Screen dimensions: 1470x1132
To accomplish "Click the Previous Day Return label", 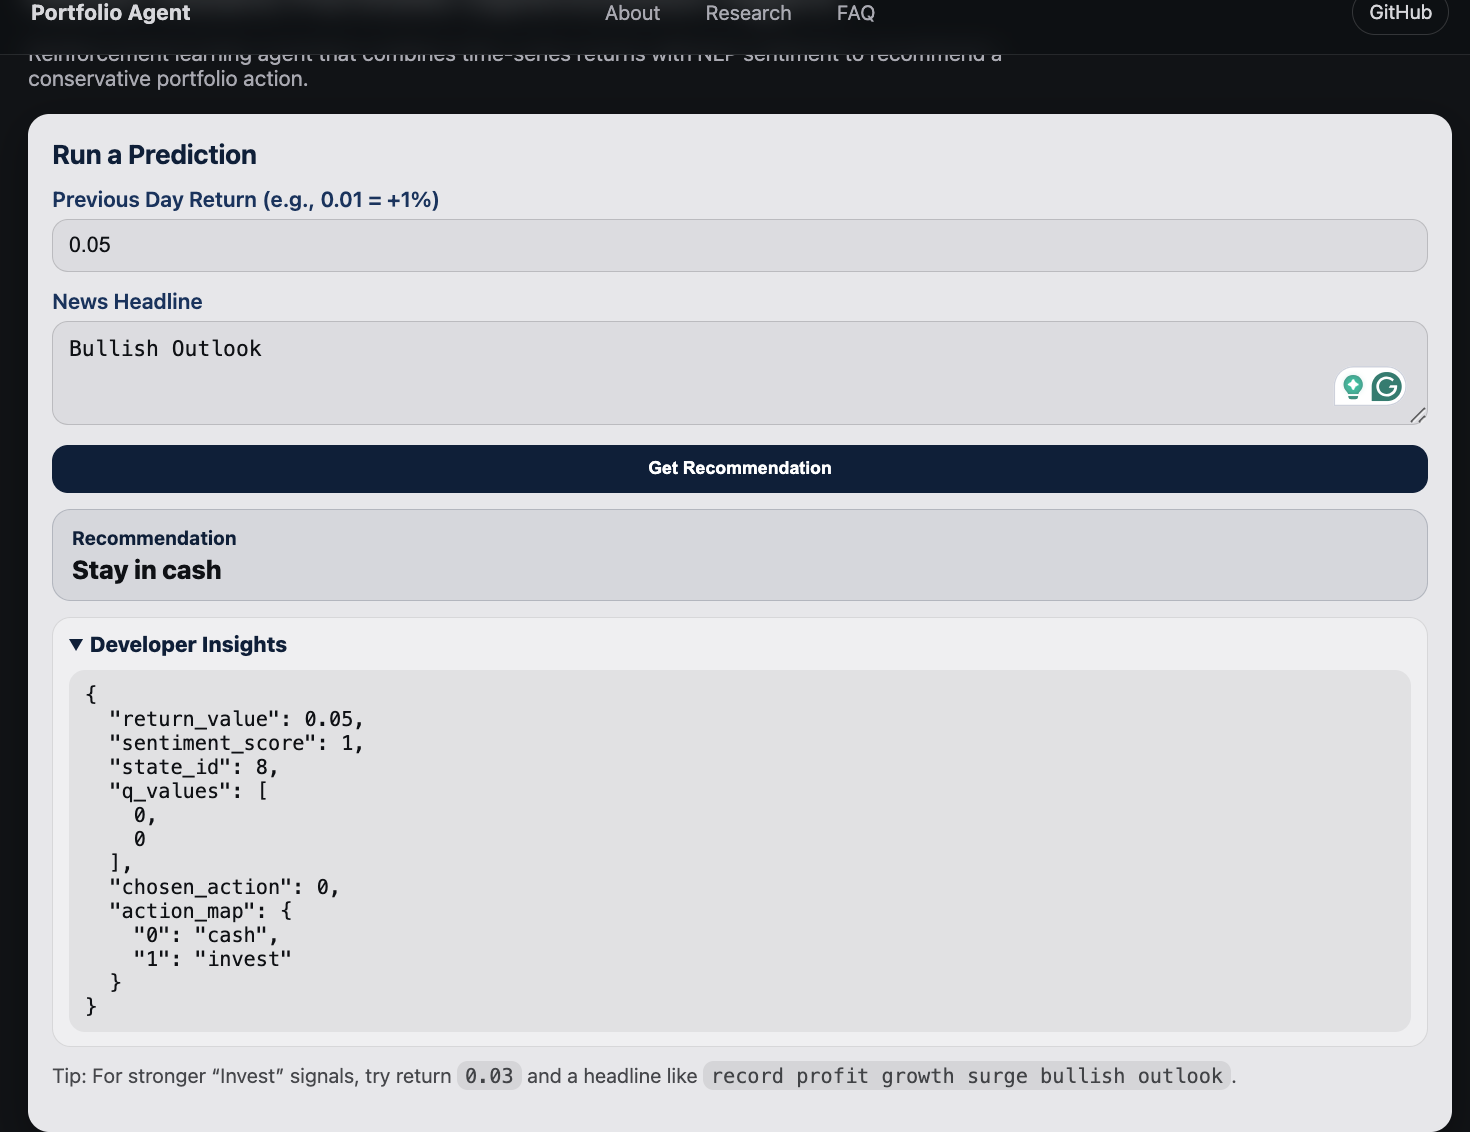I will point(245,200).
